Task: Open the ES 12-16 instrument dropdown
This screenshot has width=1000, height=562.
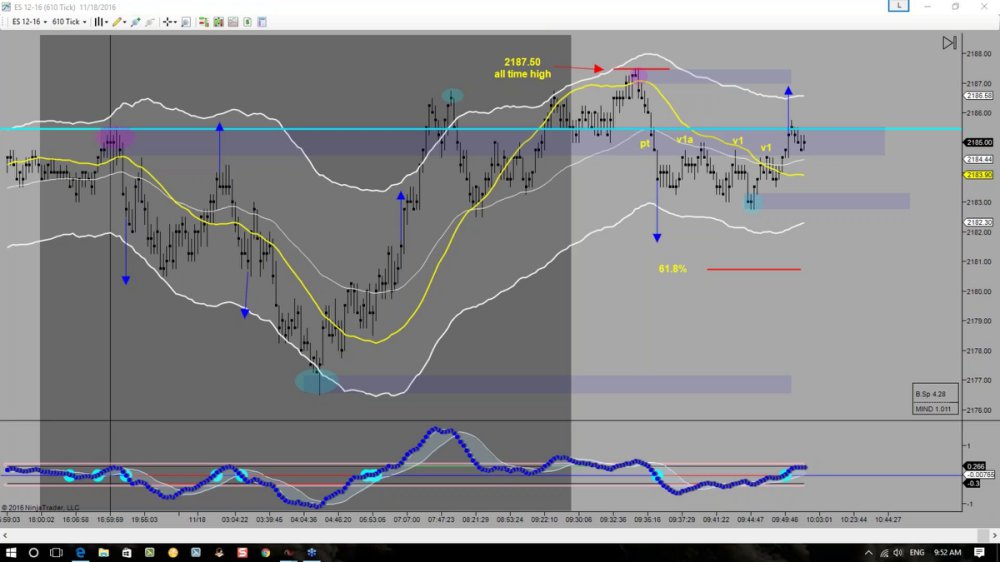Action: tap(29, 22)
